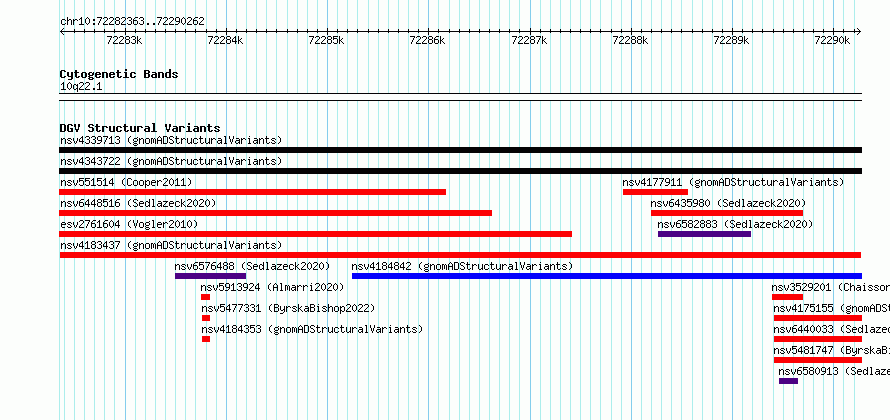
Task: Select the red bar under nsv551514
Action: (x=253, y=192)
